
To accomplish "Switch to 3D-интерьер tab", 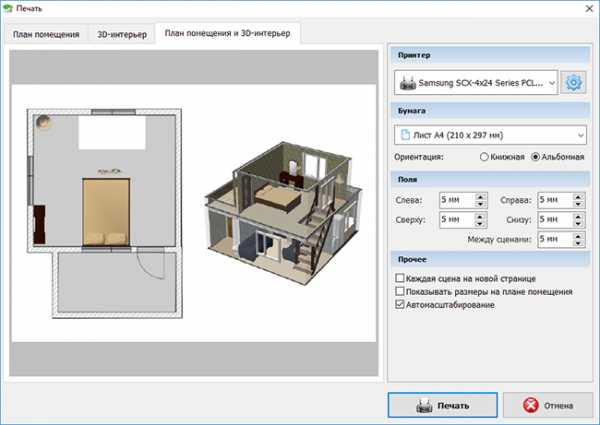I will pyautogui.click(x=123, y=35).
